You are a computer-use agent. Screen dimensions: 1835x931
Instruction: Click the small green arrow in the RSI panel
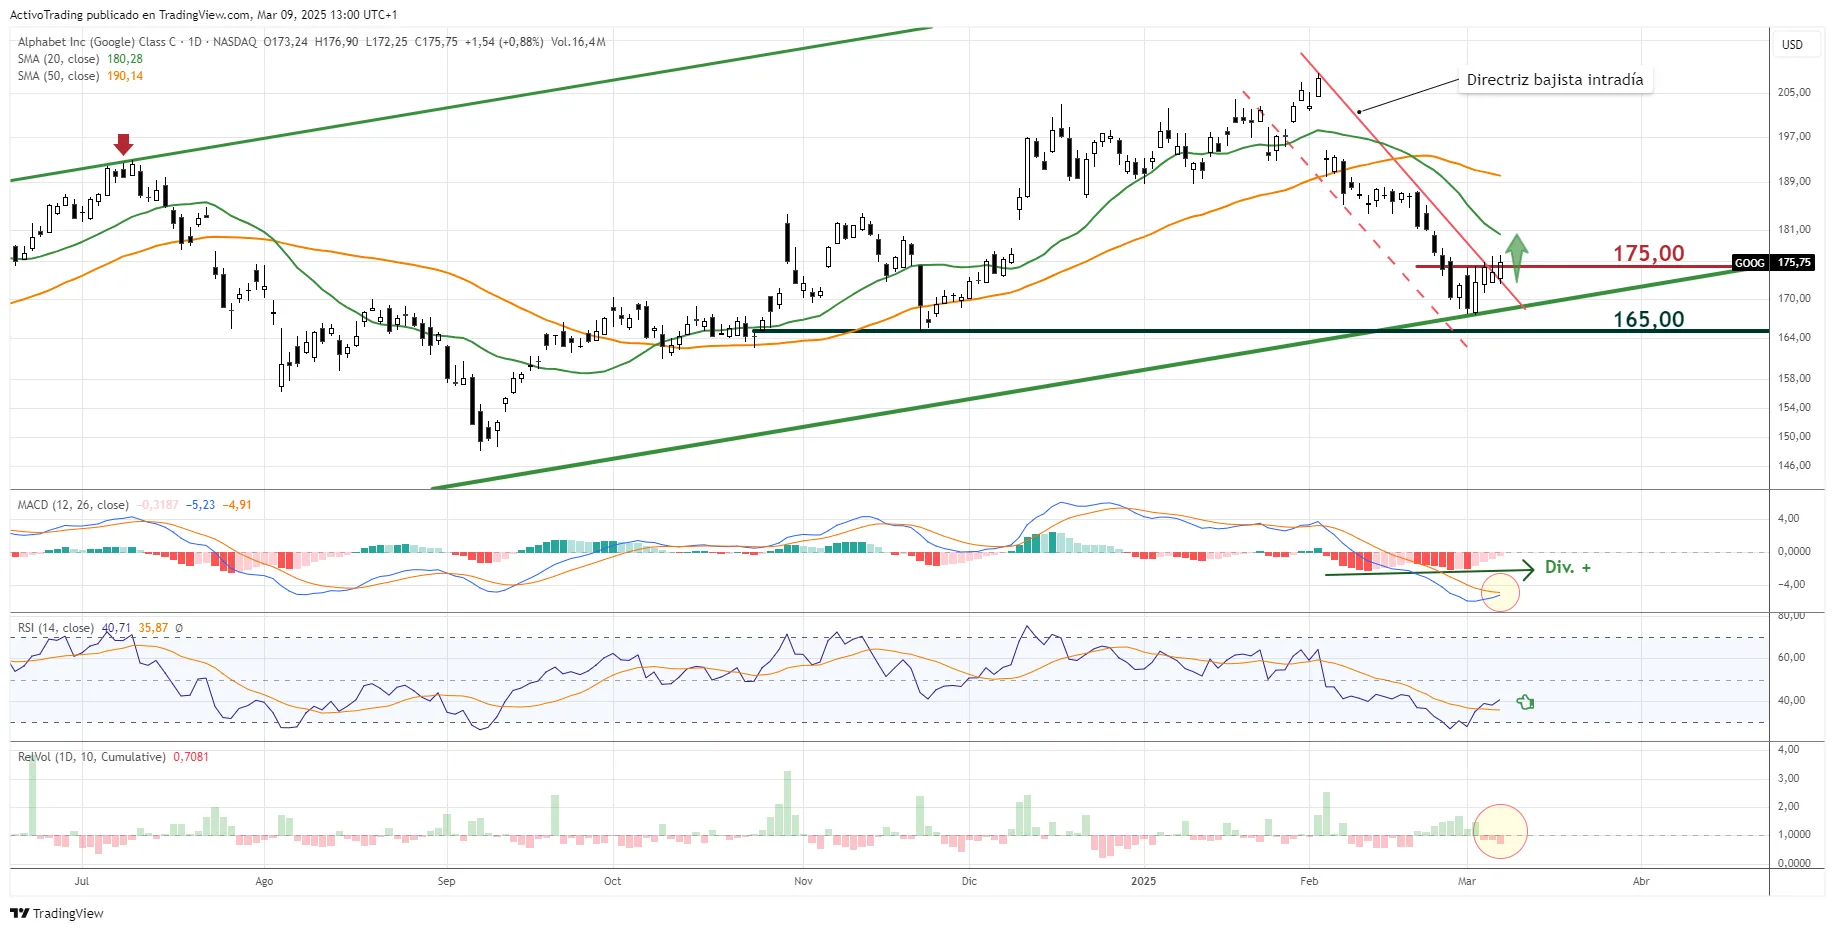pos(1525,702)
